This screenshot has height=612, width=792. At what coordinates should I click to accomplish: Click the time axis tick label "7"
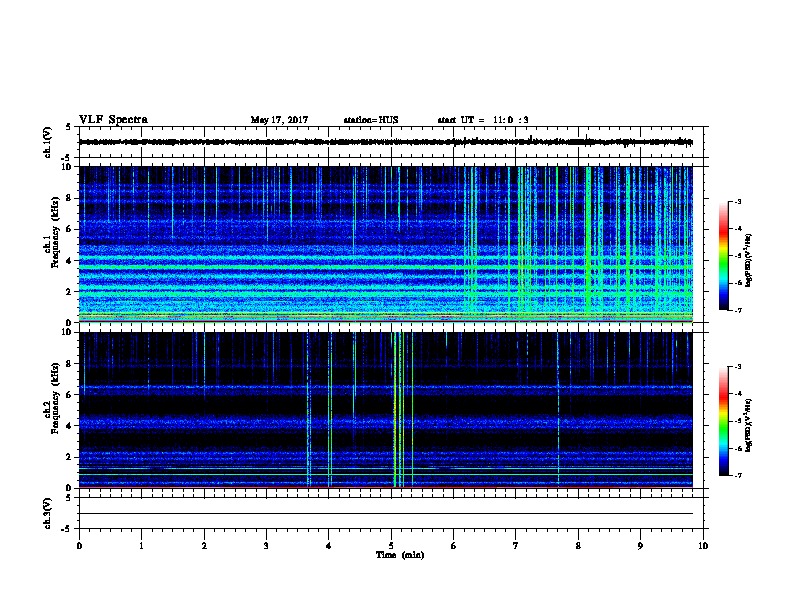coord(516,545)
